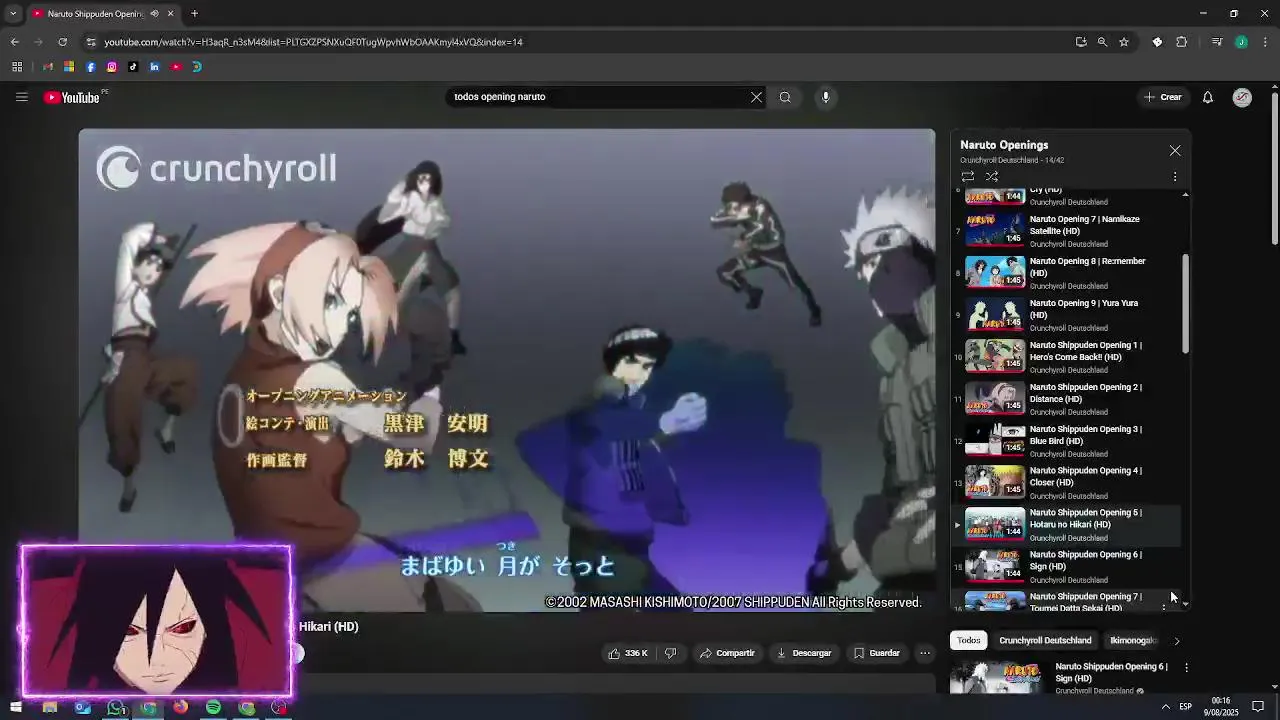The height and width of the screenshot is (720, 1280).
Task: Share the video via Compartir
Action: point(727,653)
